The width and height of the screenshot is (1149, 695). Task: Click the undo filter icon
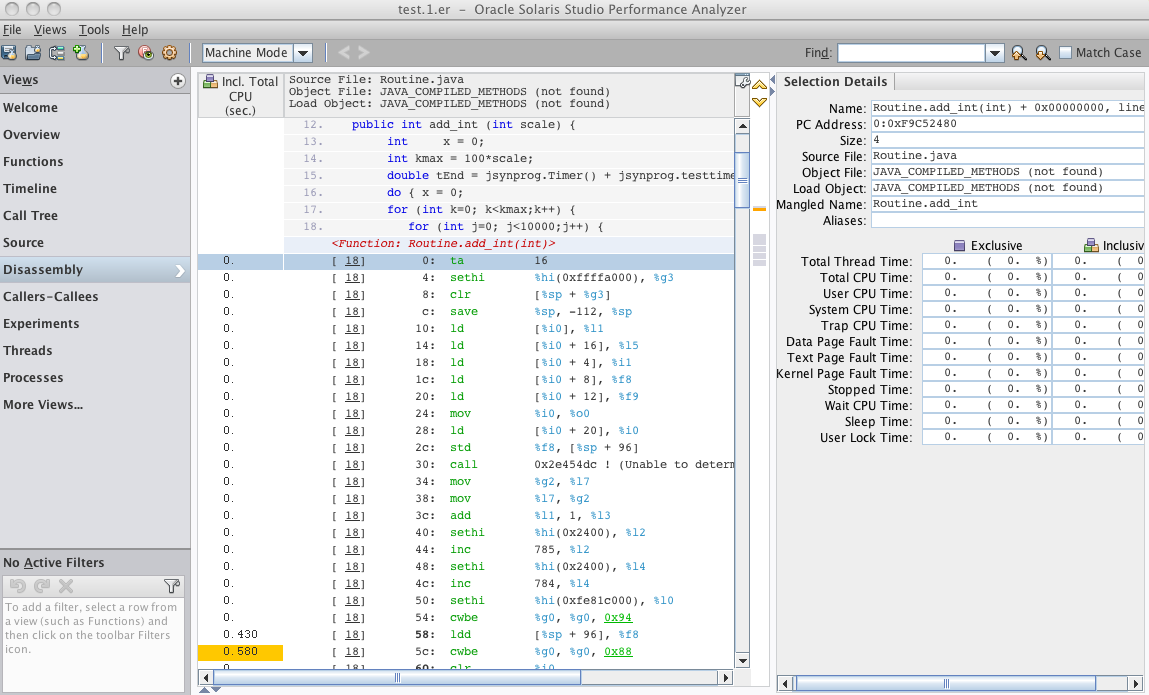point(18,586)
